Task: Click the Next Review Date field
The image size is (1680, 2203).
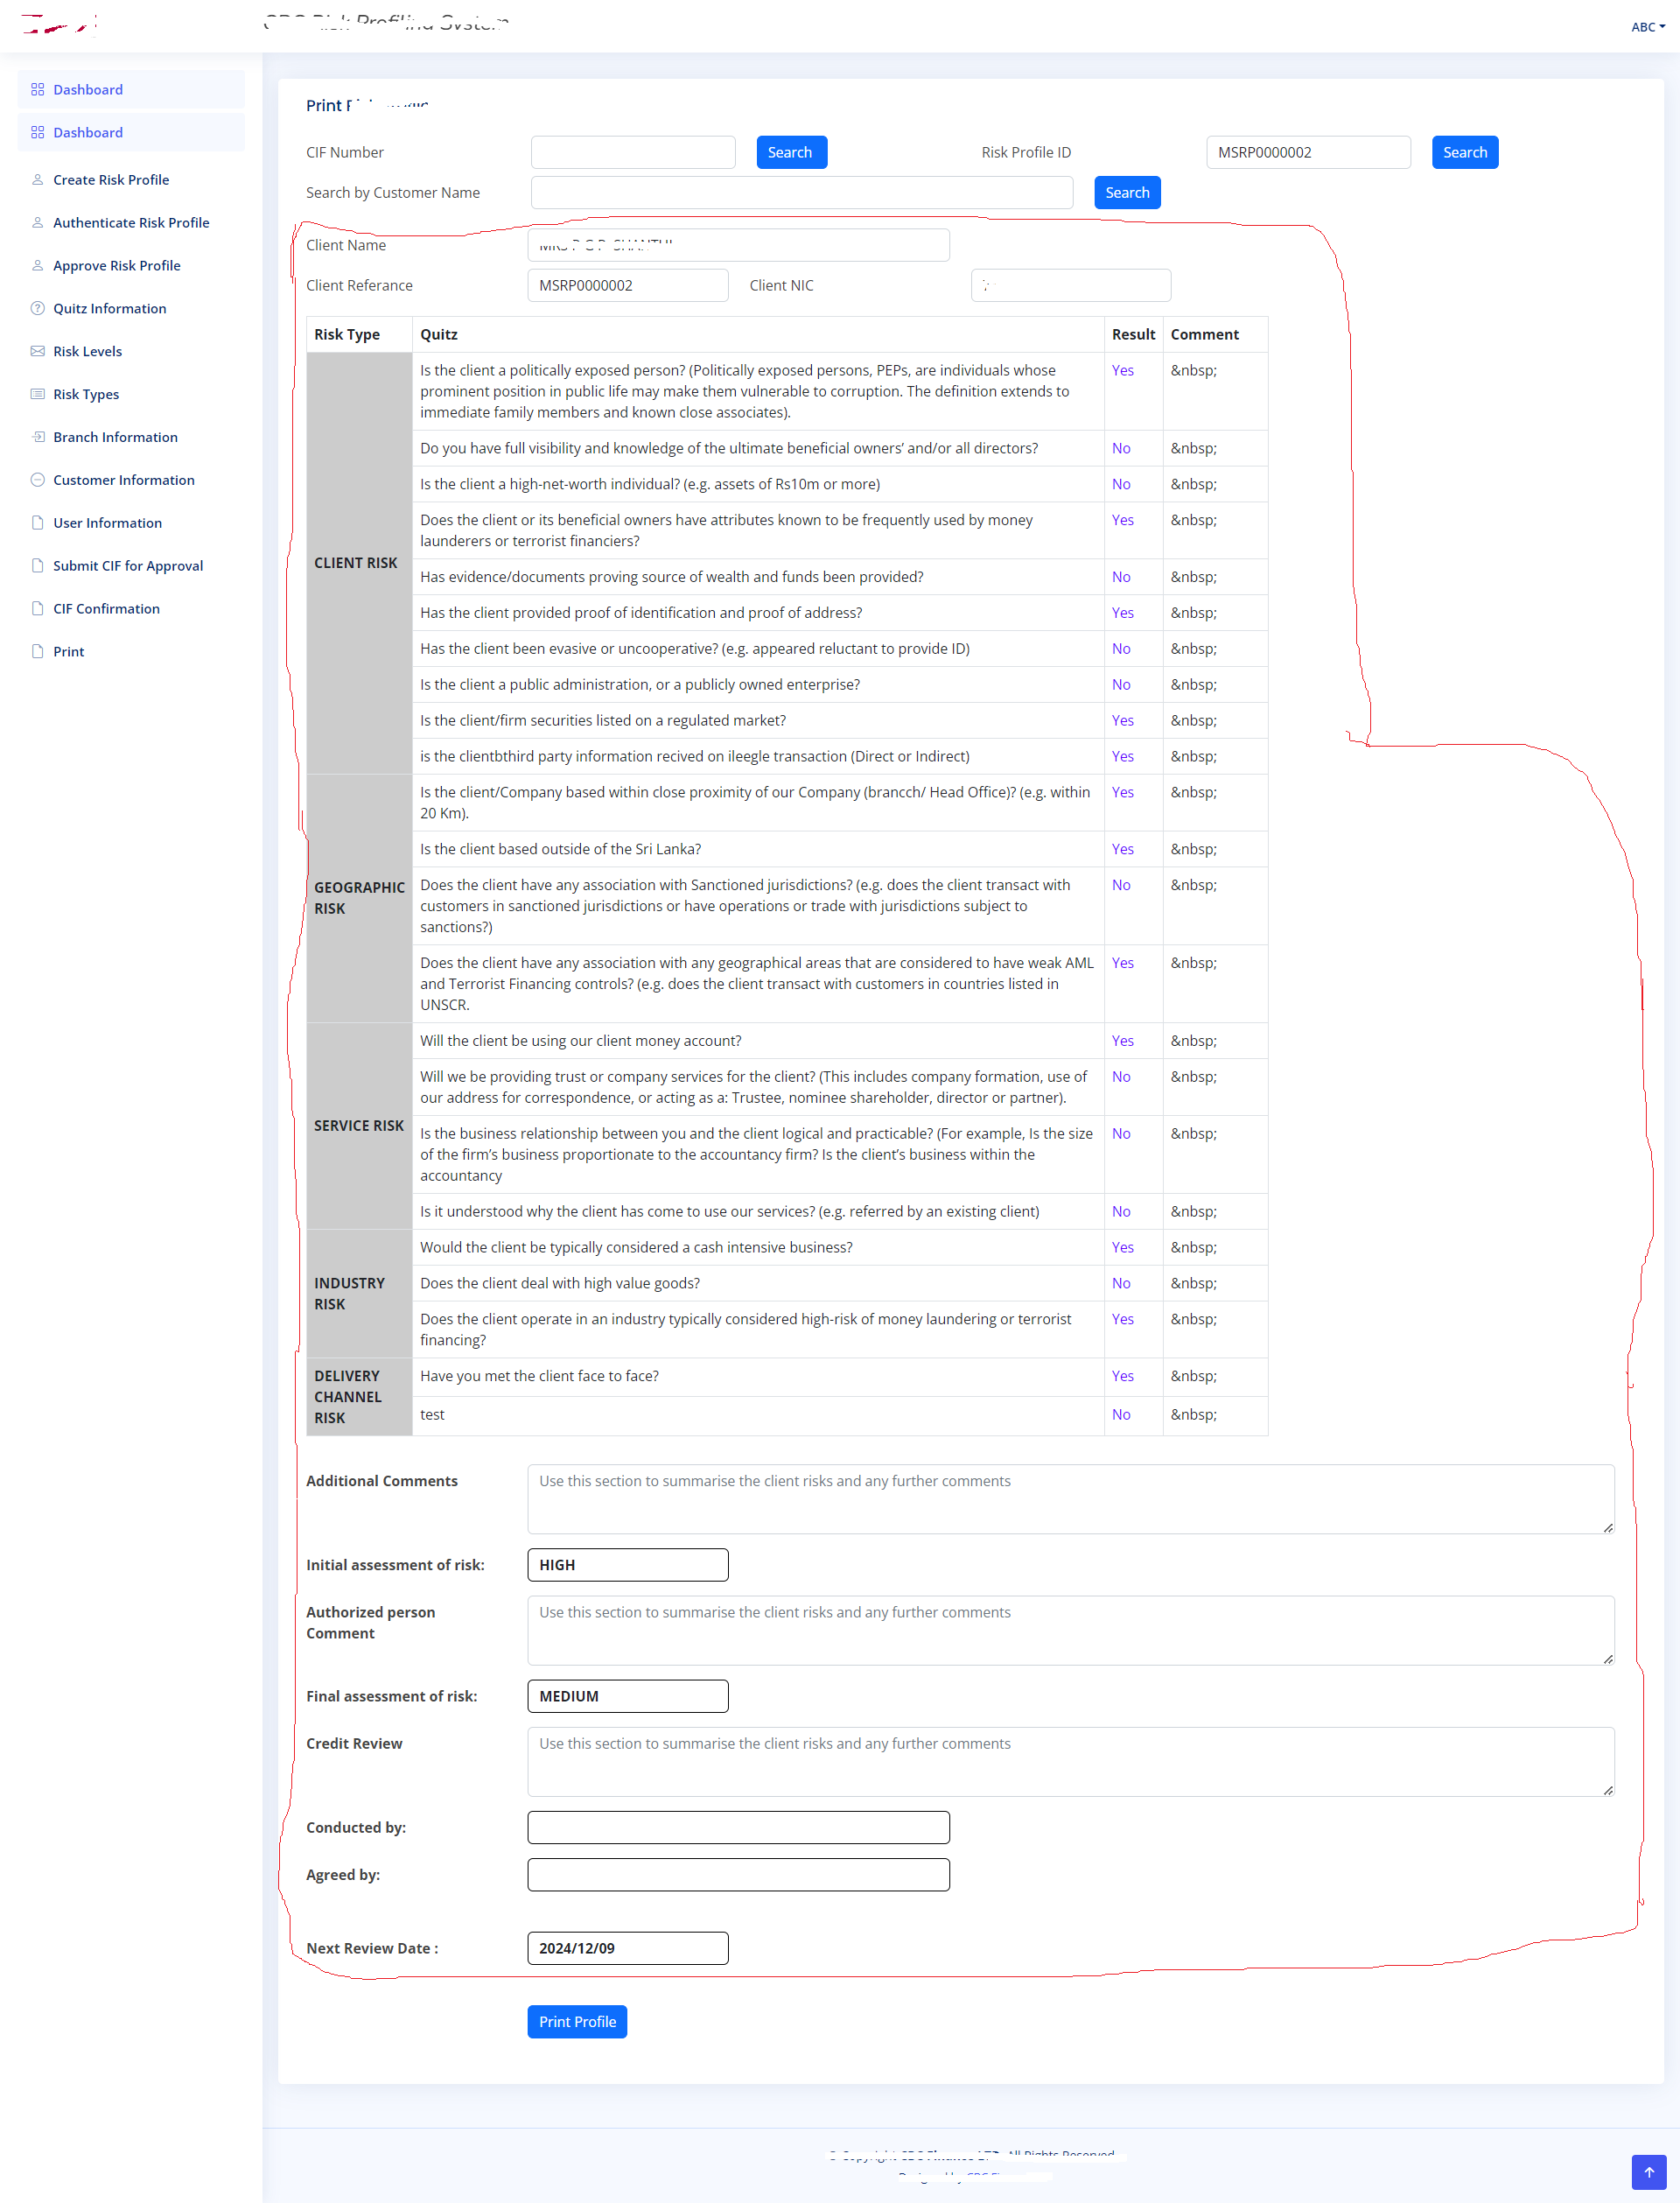Action: (628, 1948)
